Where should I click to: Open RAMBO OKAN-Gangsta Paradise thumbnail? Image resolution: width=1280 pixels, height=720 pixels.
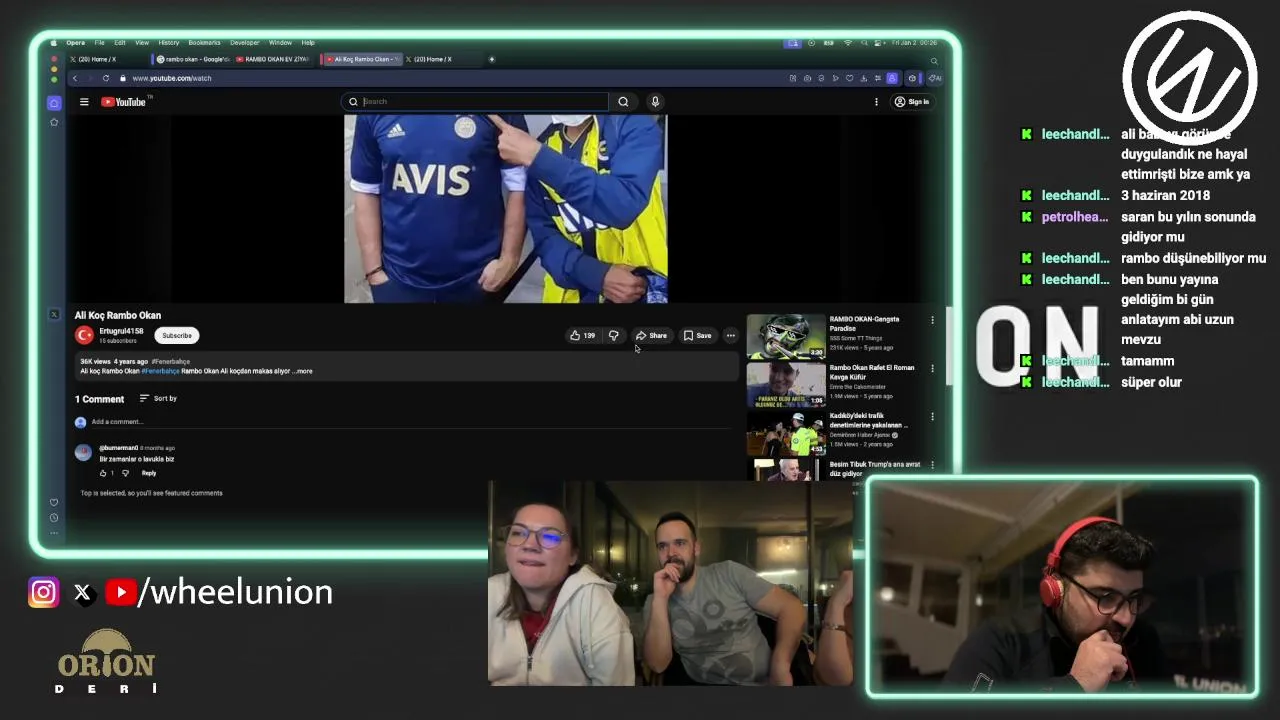point(786,336)
